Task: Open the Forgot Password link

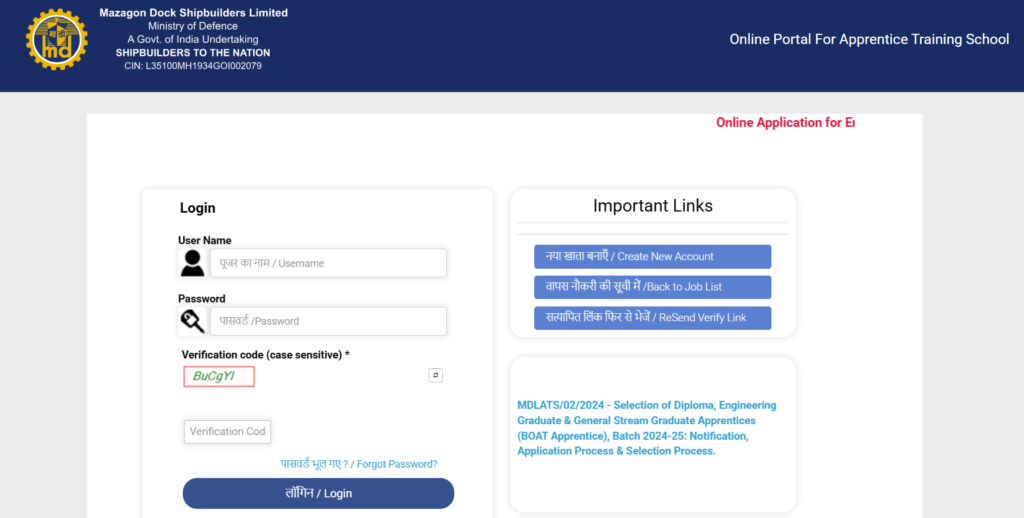Action: pyautogui.click(x=359, y=464)
